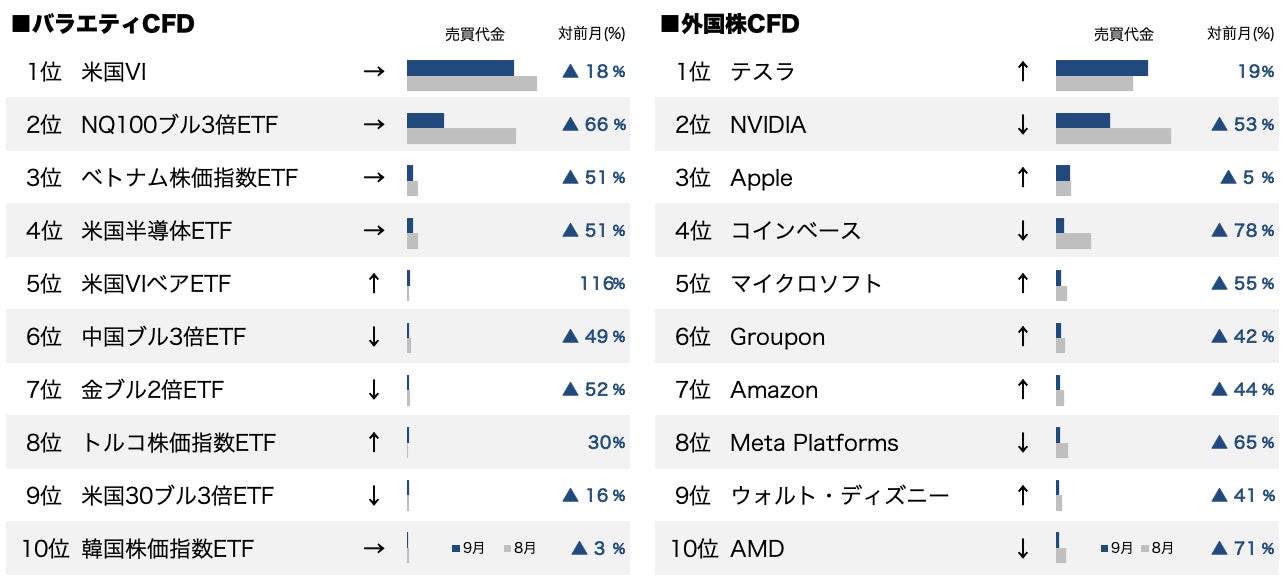
Task: Click the Meta Platforms row label
Action: point(814,443)
